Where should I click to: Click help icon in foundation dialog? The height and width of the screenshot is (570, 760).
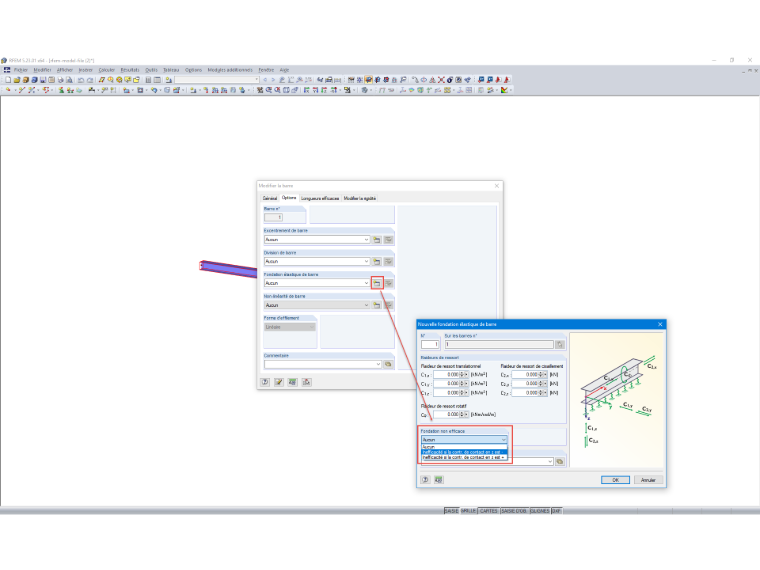(x=425, y=479)
